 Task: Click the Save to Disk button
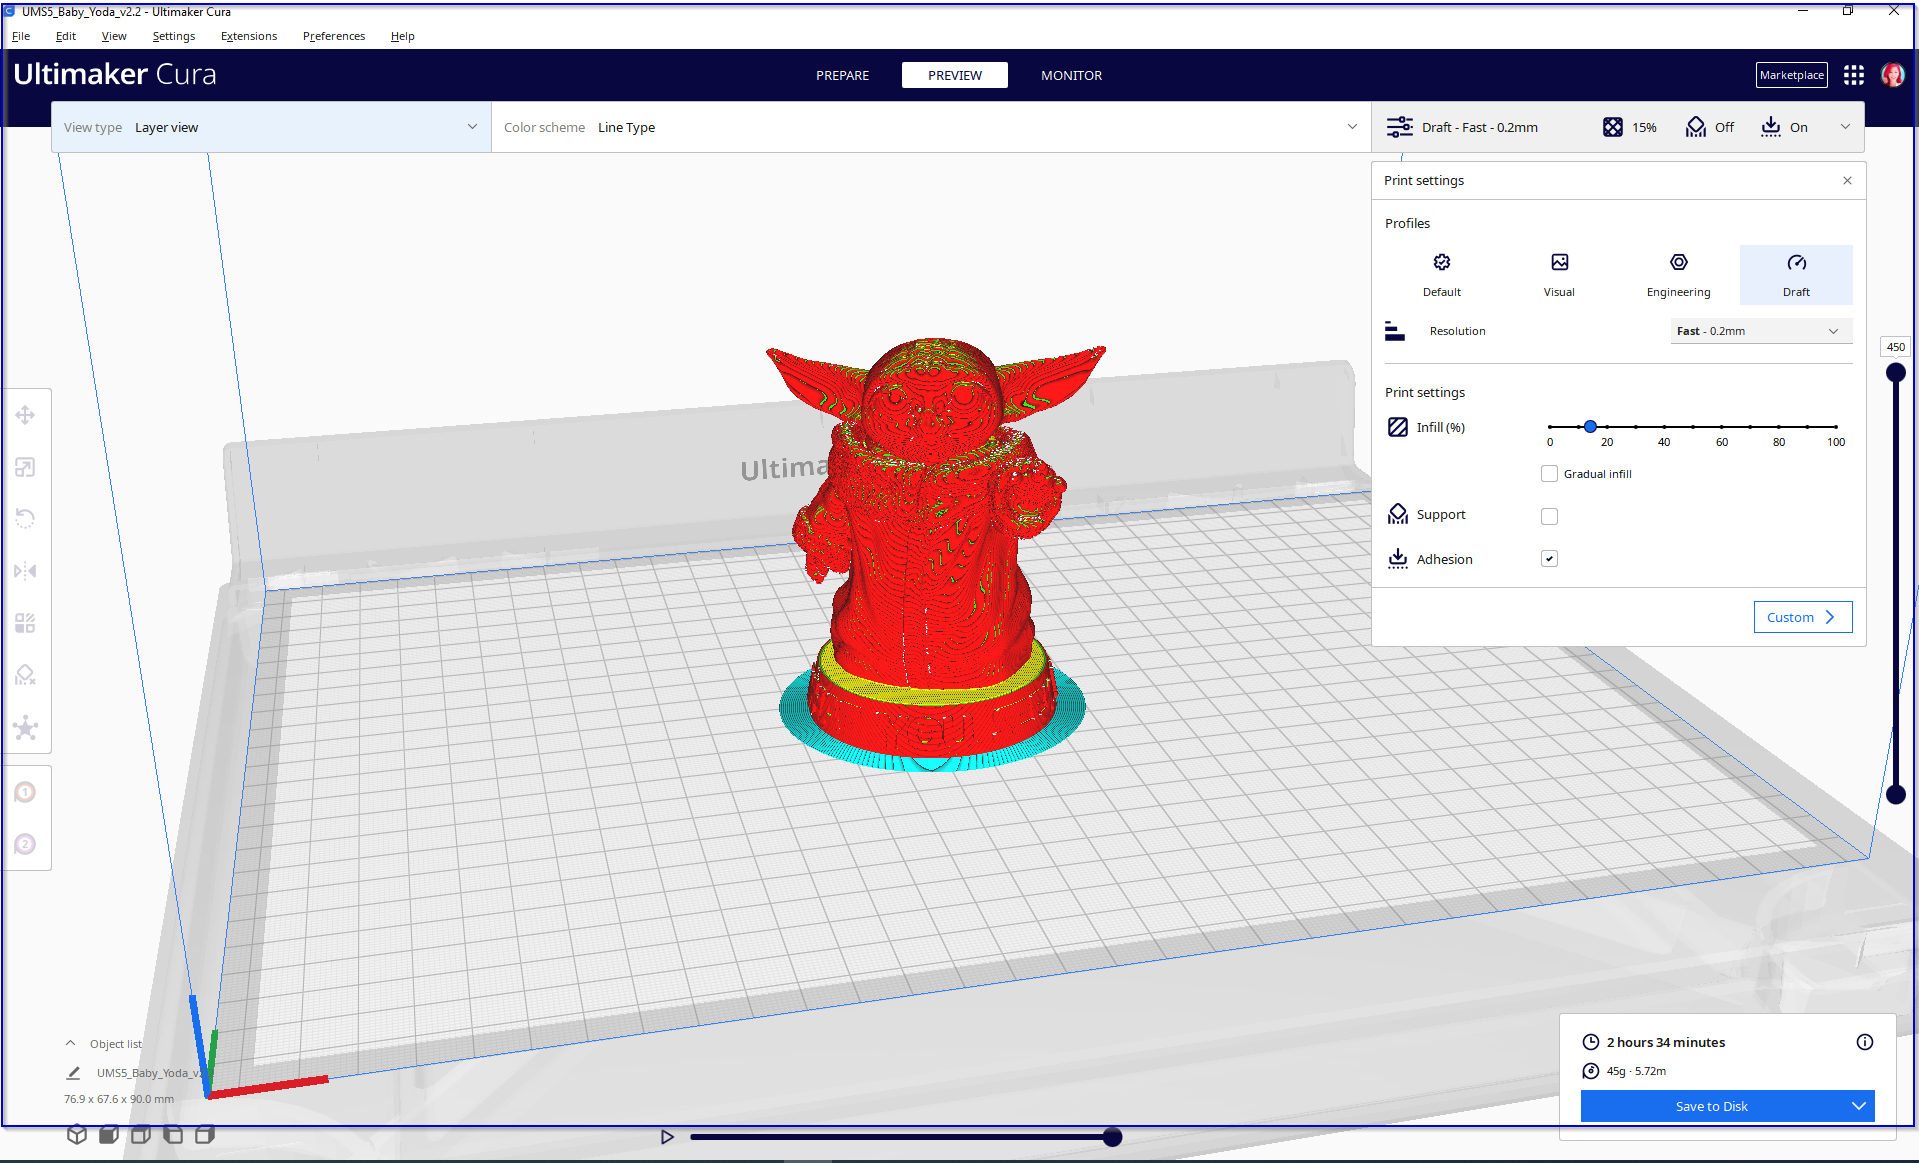[x=1712, y=1106]
